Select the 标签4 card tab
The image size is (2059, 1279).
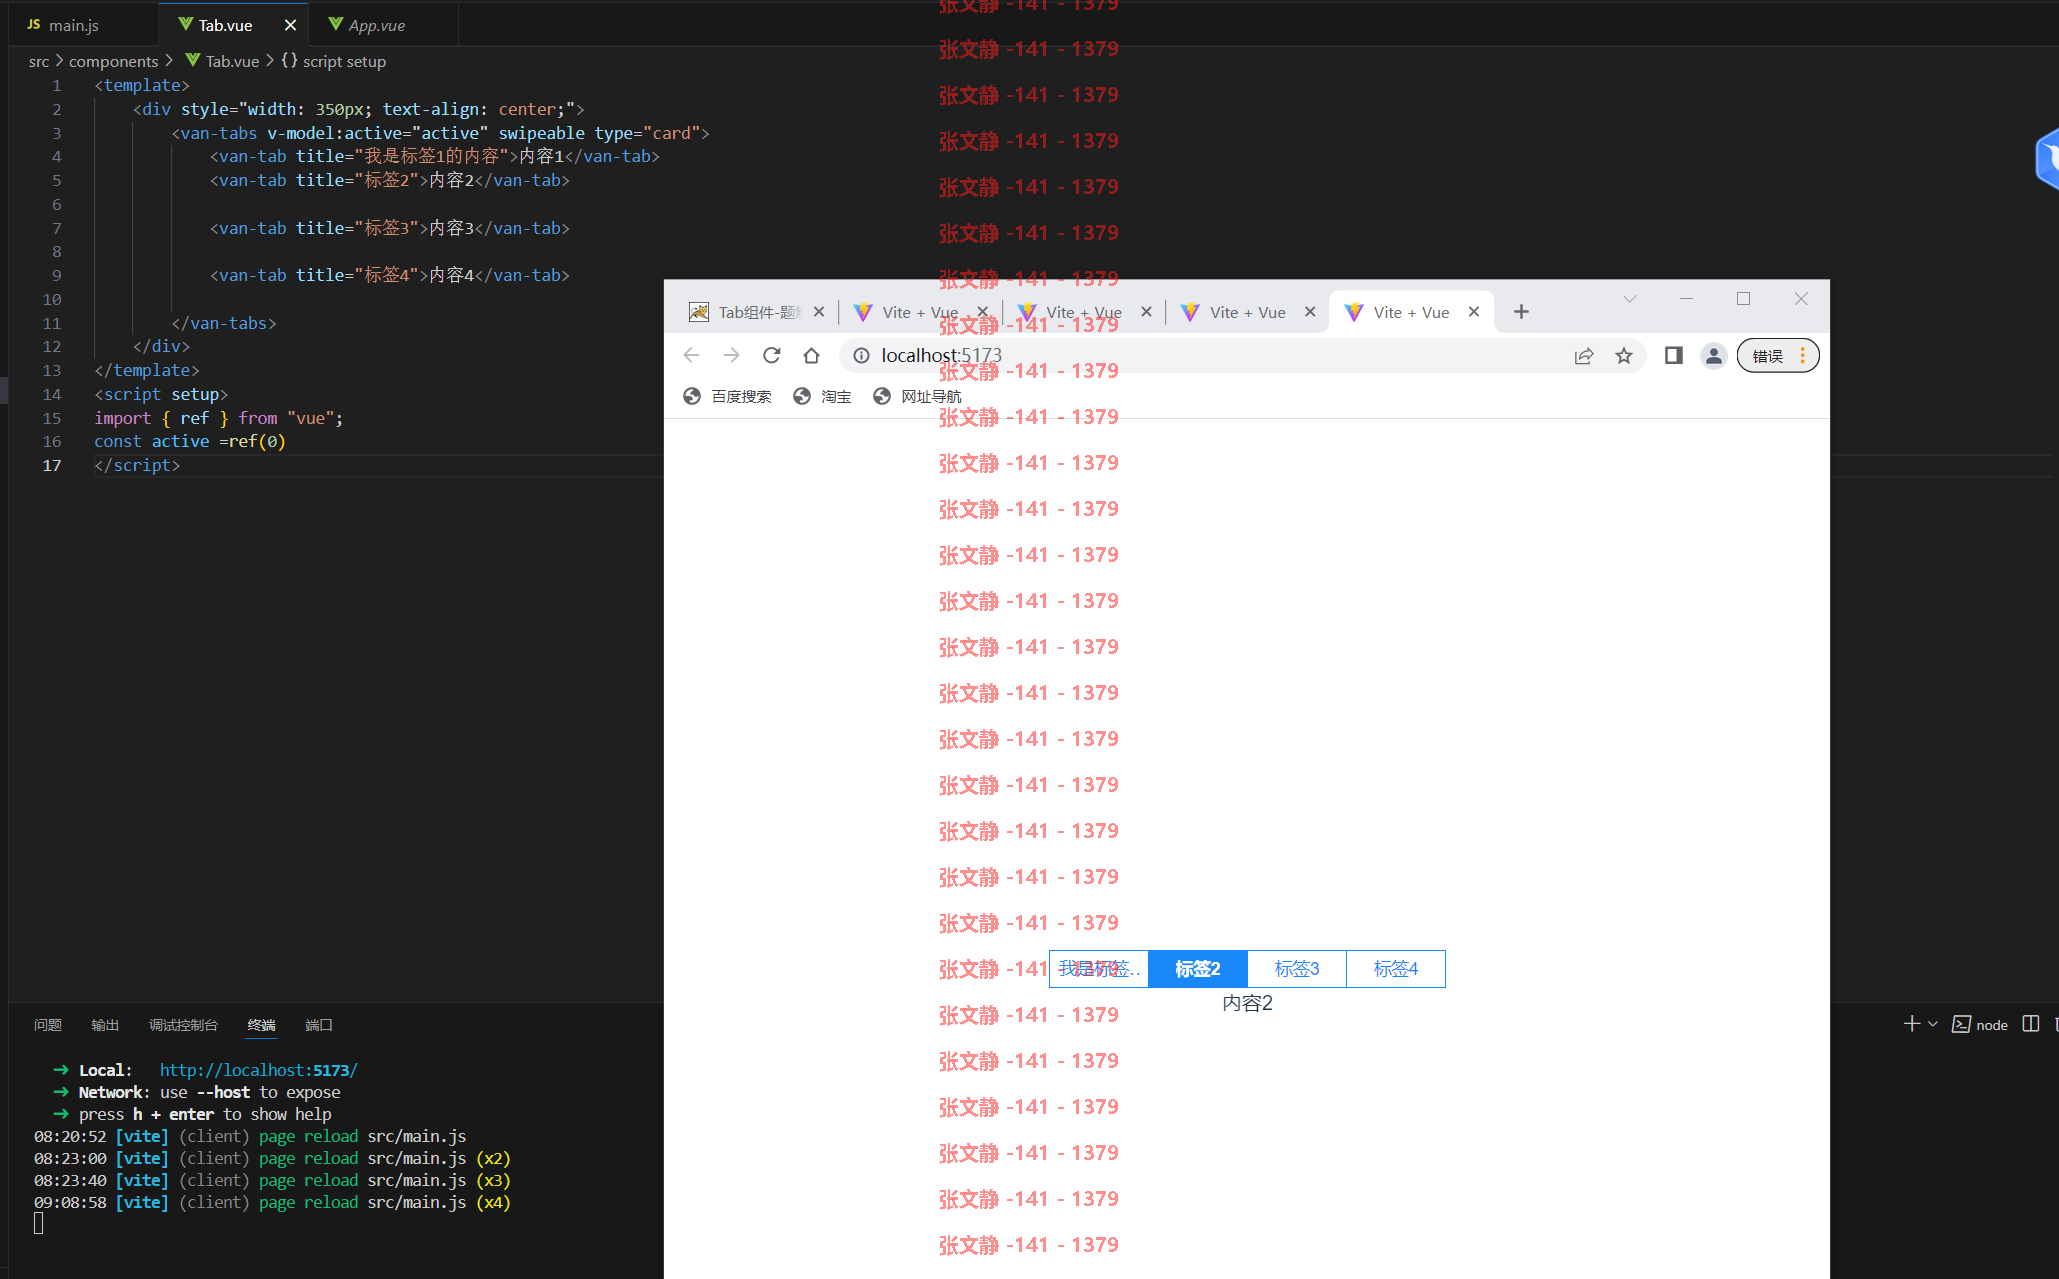1396,968
